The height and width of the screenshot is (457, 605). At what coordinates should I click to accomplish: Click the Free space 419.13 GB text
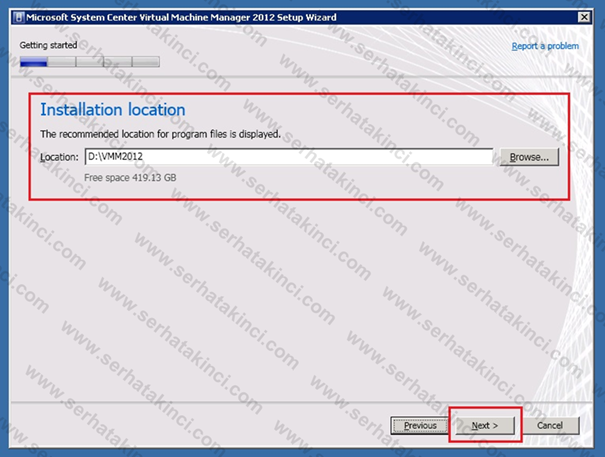tap(130, 178)
